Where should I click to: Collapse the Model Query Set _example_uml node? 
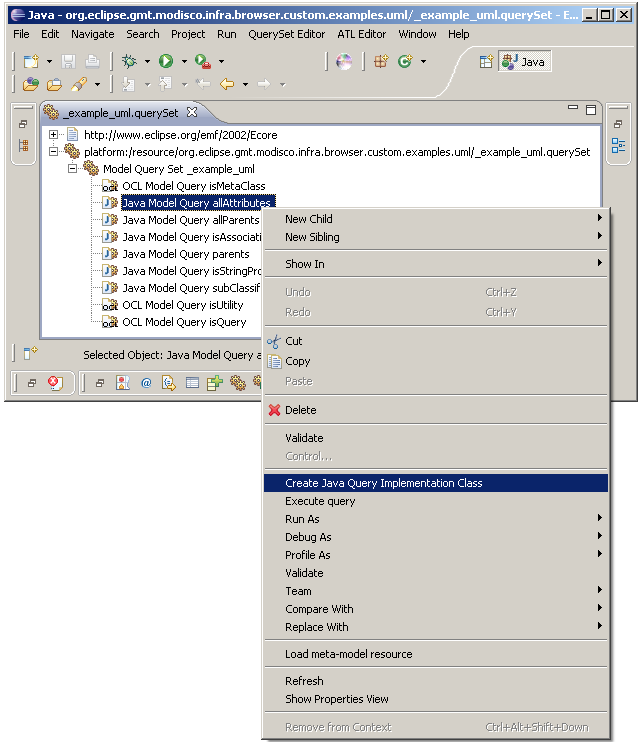click(72, 169)
